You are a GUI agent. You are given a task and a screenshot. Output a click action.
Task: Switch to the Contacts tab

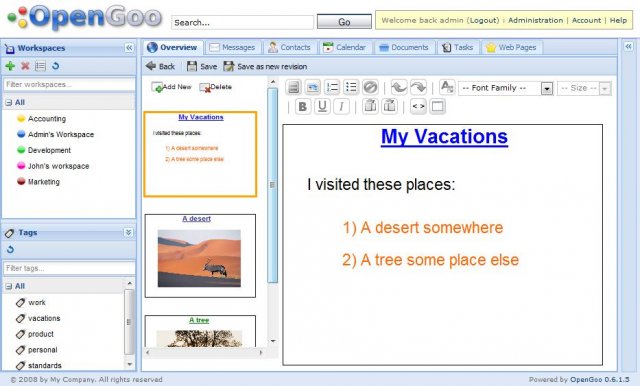coord(289,47)
